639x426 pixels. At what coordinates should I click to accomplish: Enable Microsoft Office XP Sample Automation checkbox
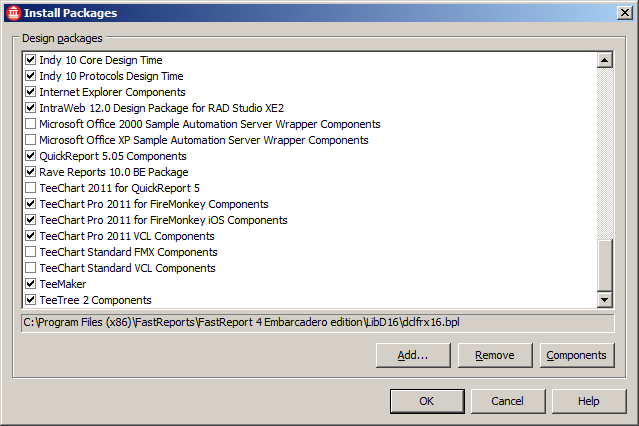point(31,140)
